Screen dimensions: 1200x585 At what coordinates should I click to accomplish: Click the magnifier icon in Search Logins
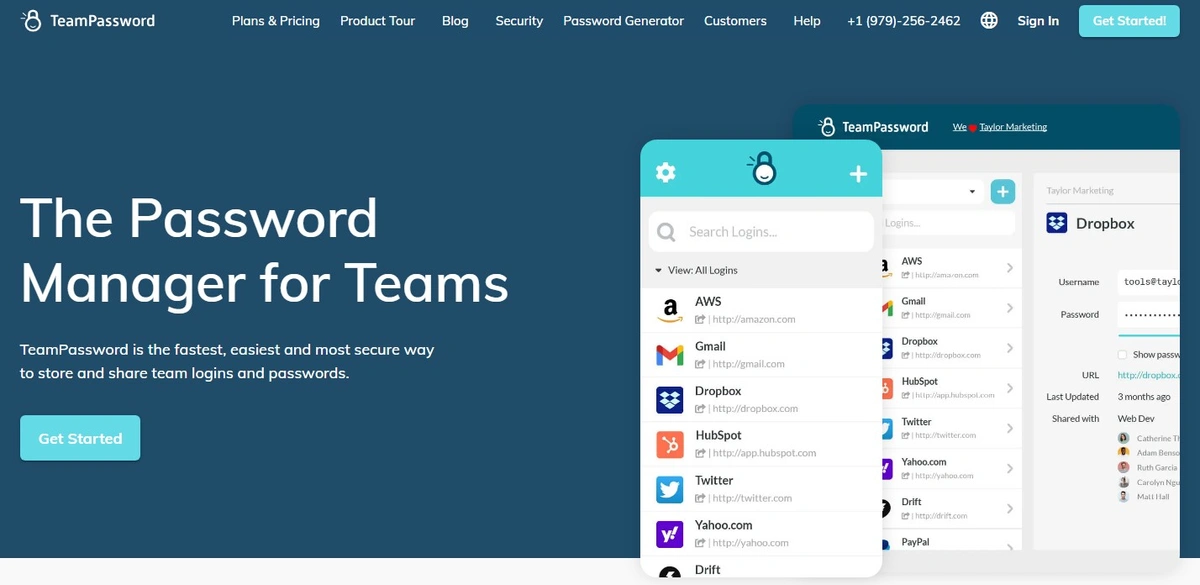pyautogui.click(x=666, y=232)
